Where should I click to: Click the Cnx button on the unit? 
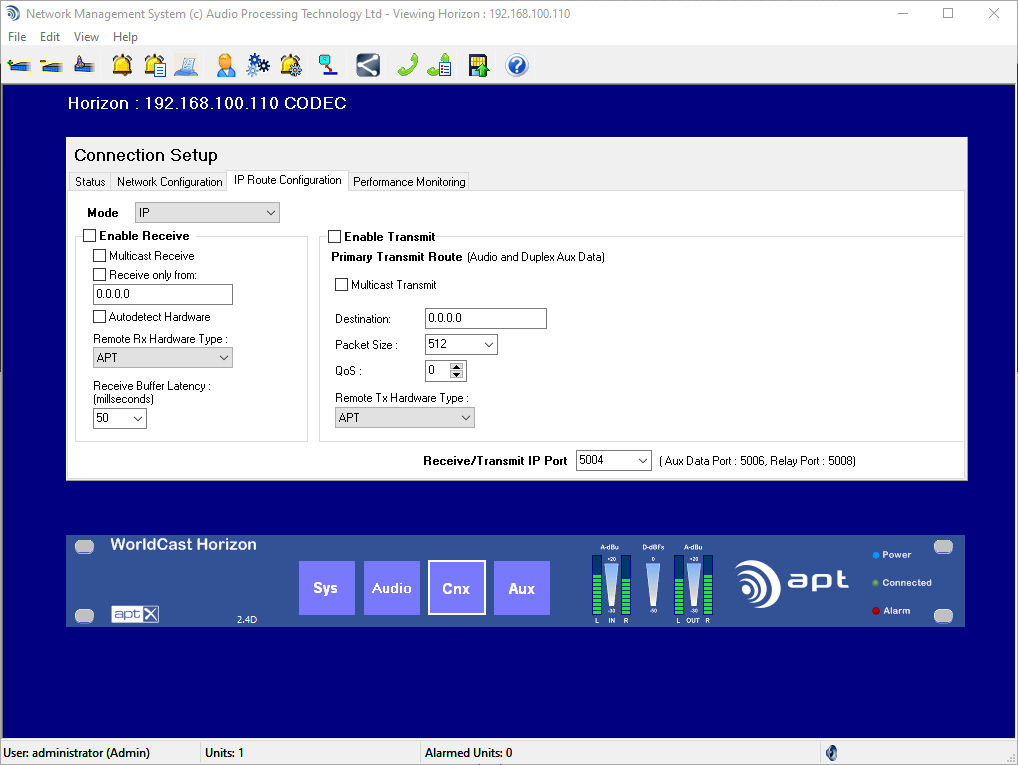(456, 588)
